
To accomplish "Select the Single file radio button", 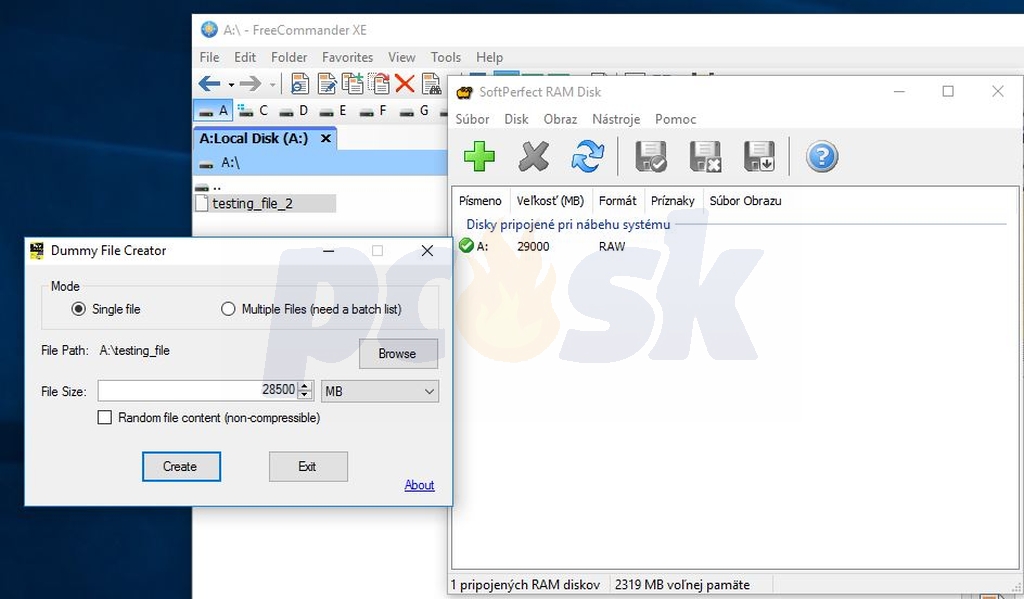I will [78, 309].
